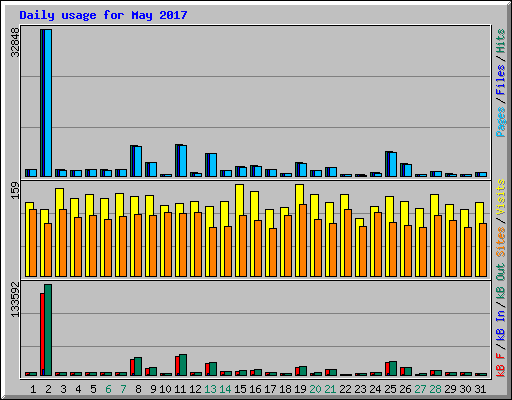
Task: Click weekend day label 13
Action: (x=210, y=389)
